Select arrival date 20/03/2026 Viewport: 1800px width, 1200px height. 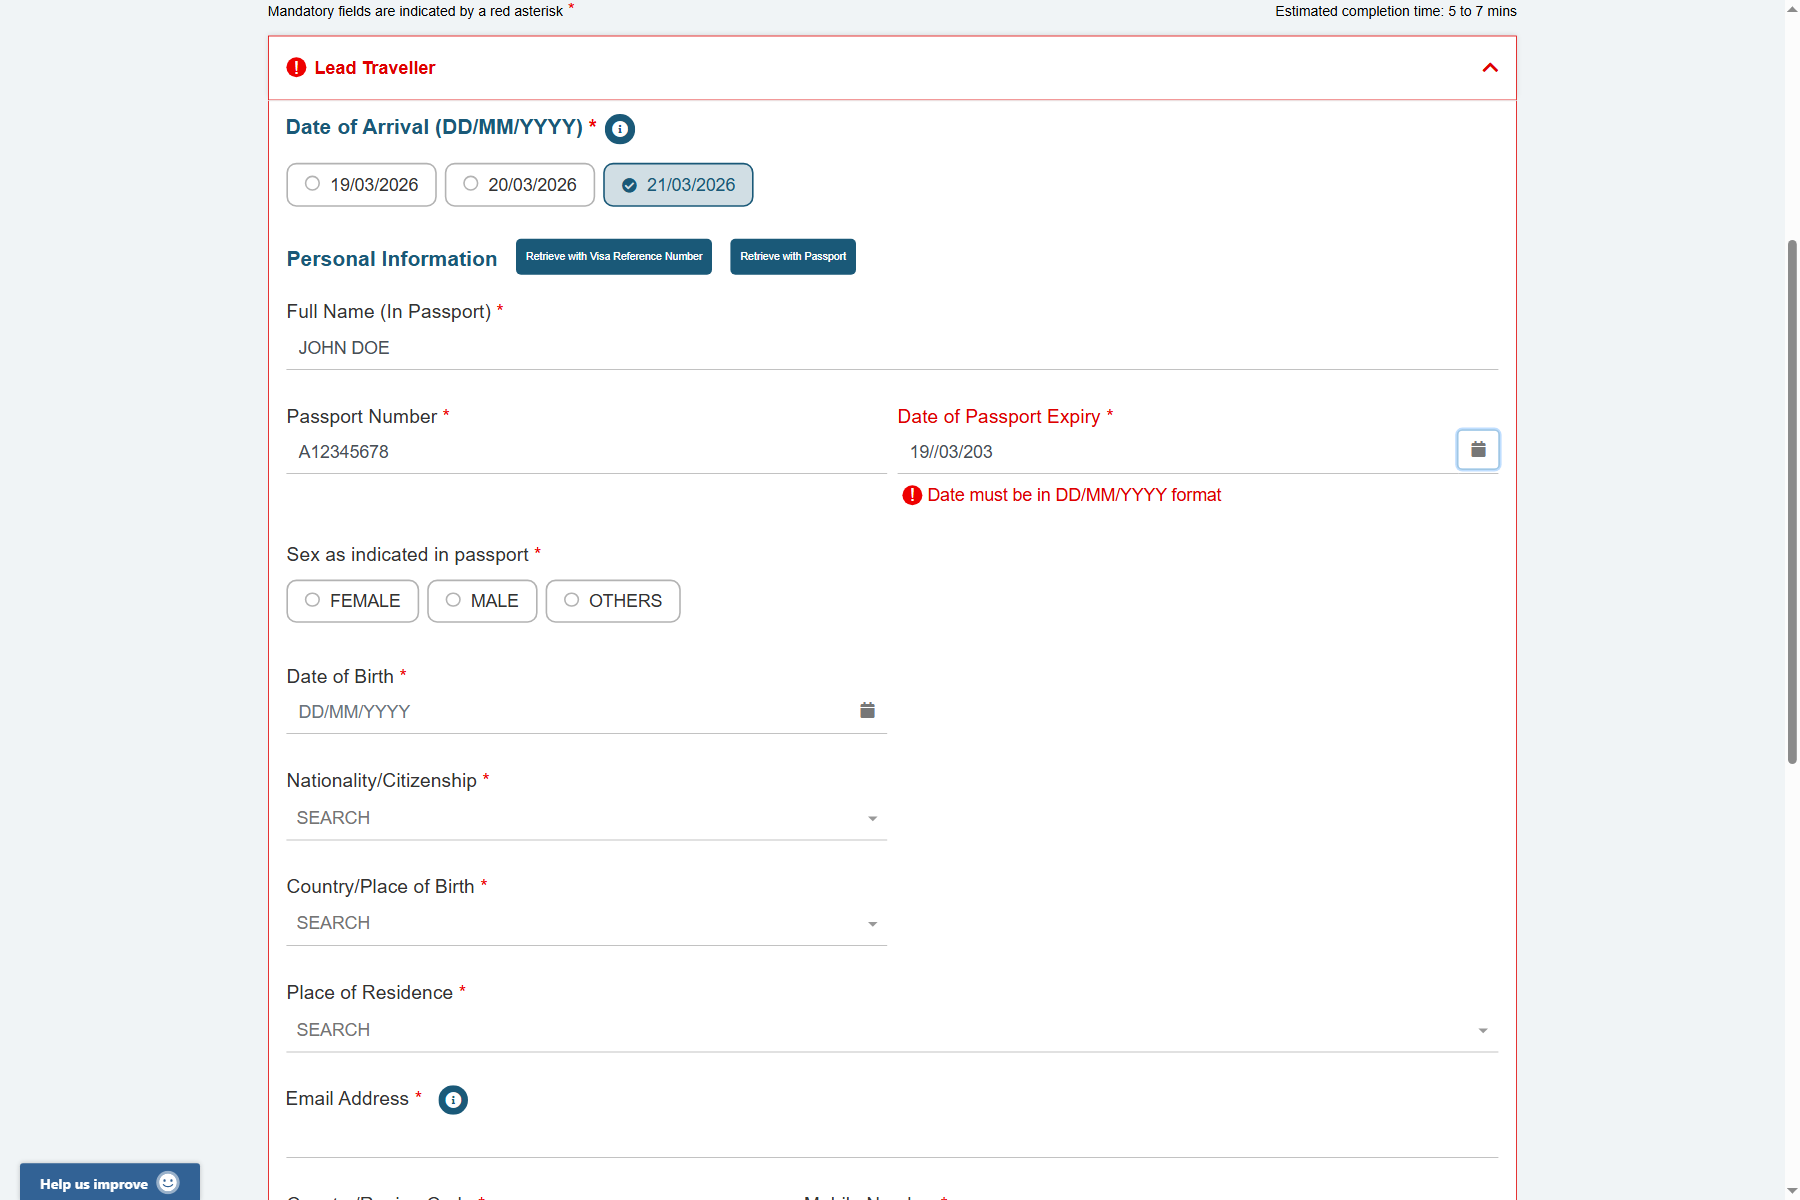[519, 185]
